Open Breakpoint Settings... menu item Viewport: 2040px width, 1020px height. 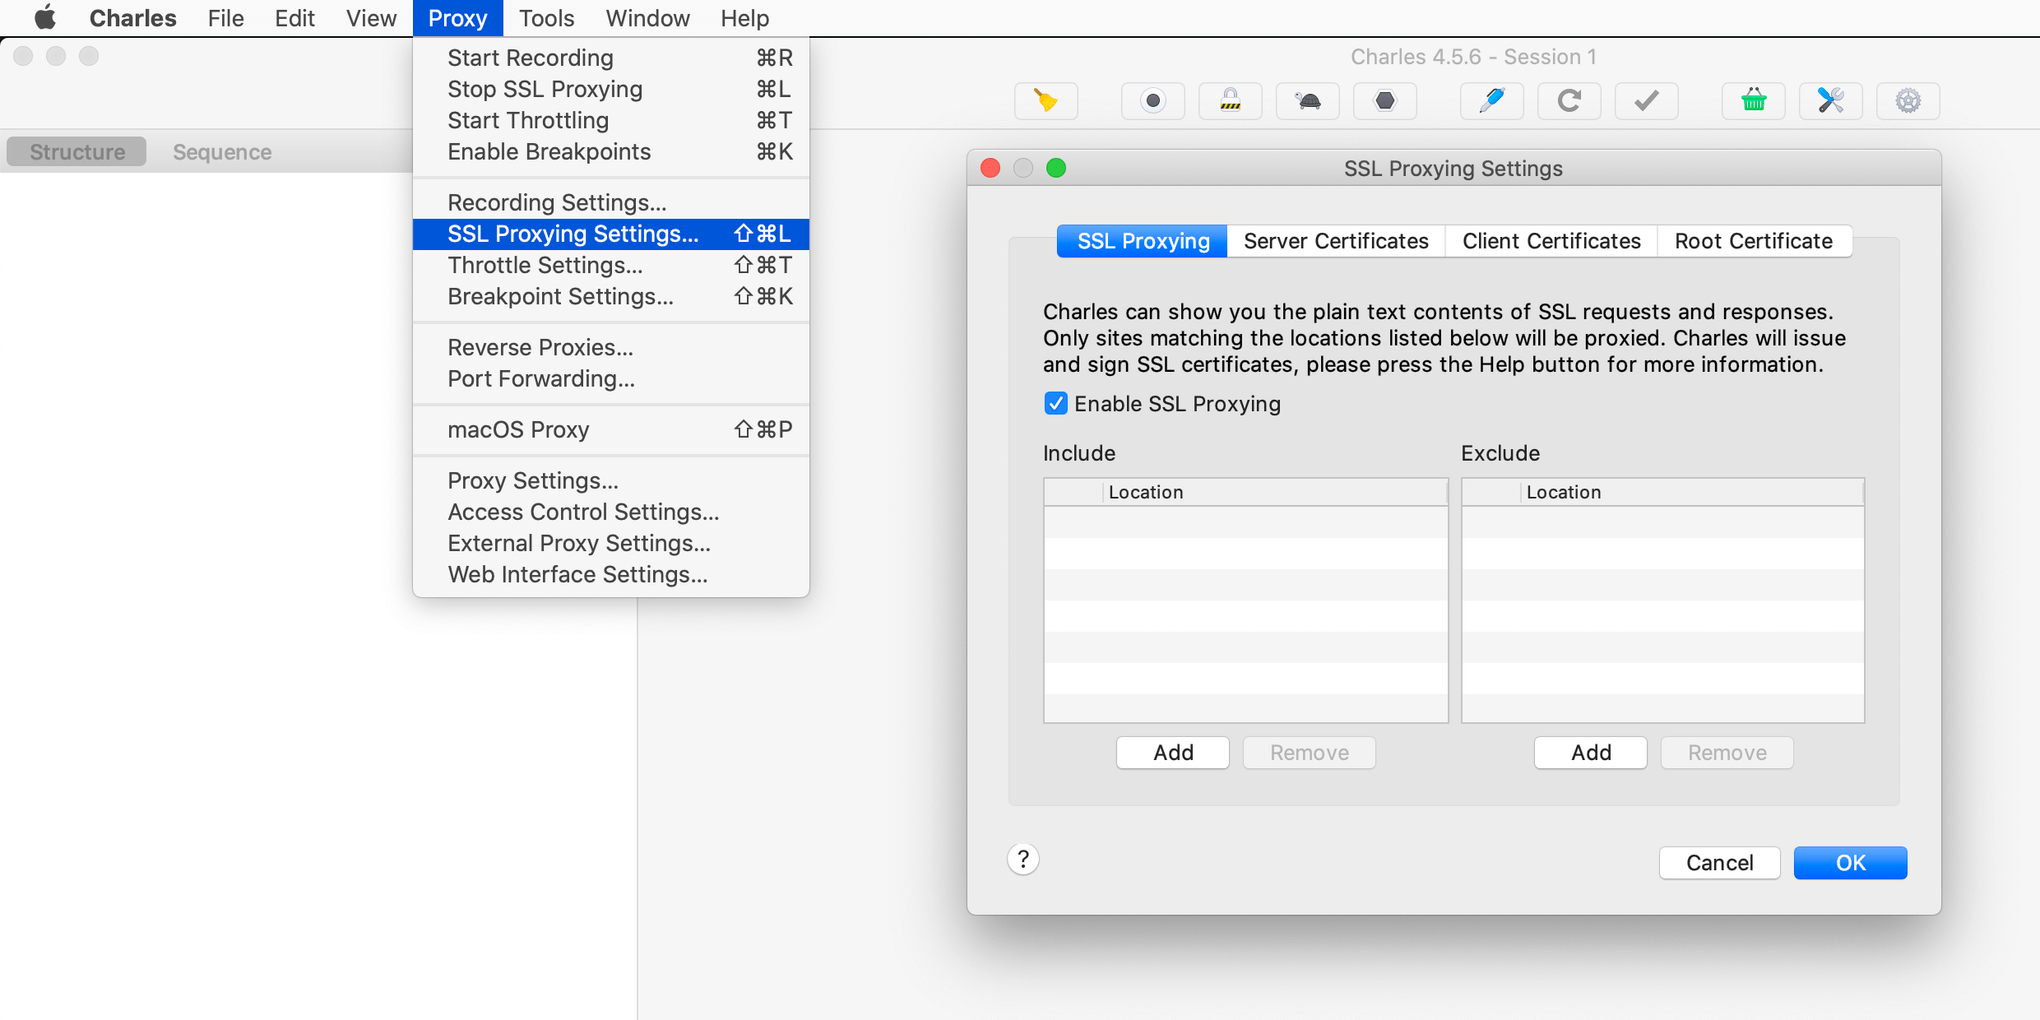point(611,296)
